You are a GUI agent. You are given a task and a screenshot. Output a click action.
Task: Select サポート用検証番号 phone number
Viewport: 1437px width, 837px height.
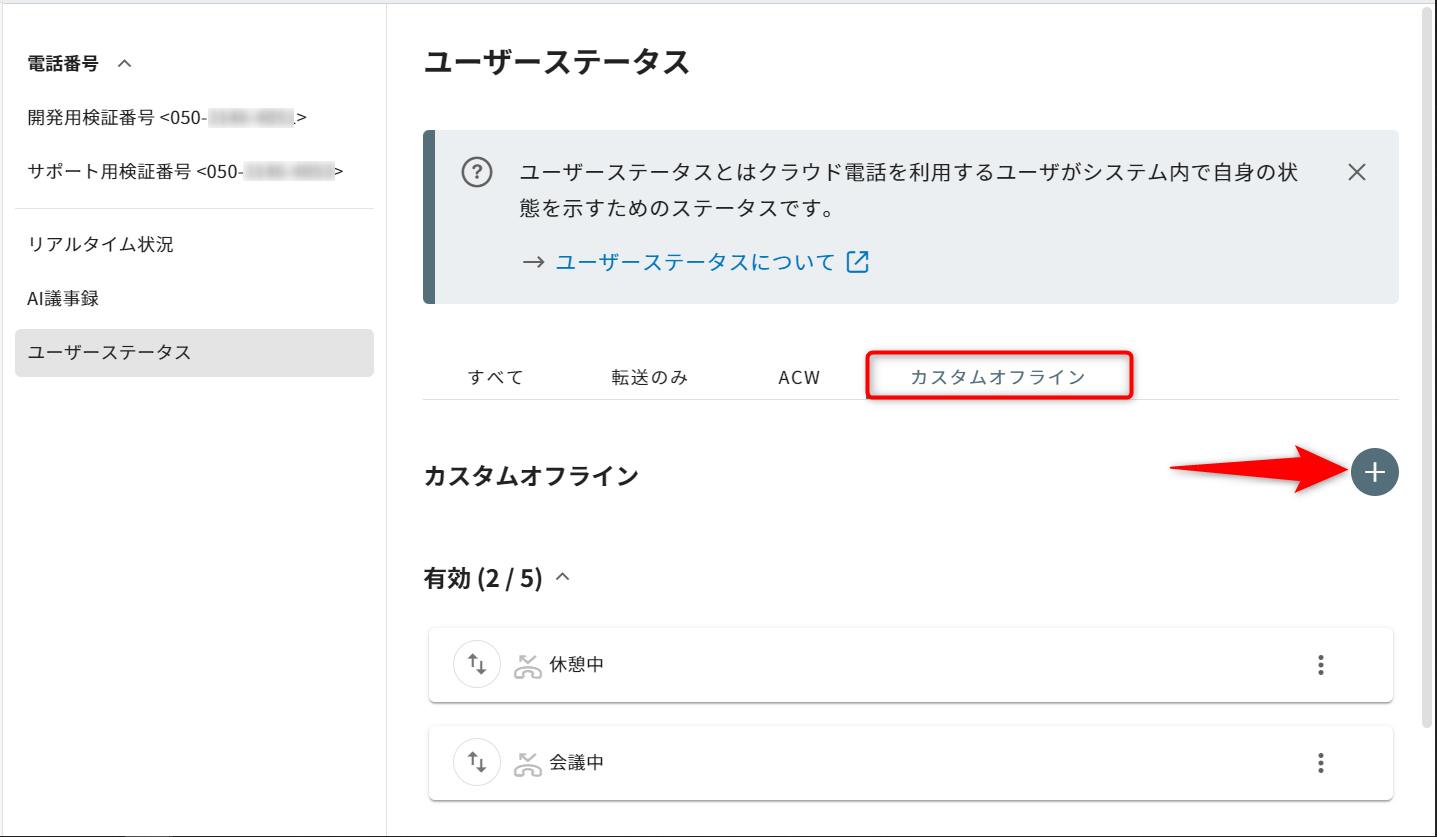tap(185, 171)
